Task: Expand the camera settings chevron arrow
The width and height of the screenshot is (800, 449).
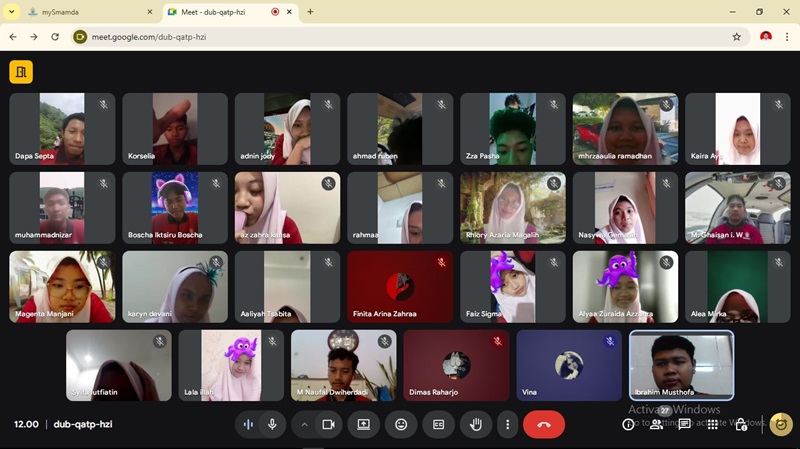Action: [x=305, y=424]
